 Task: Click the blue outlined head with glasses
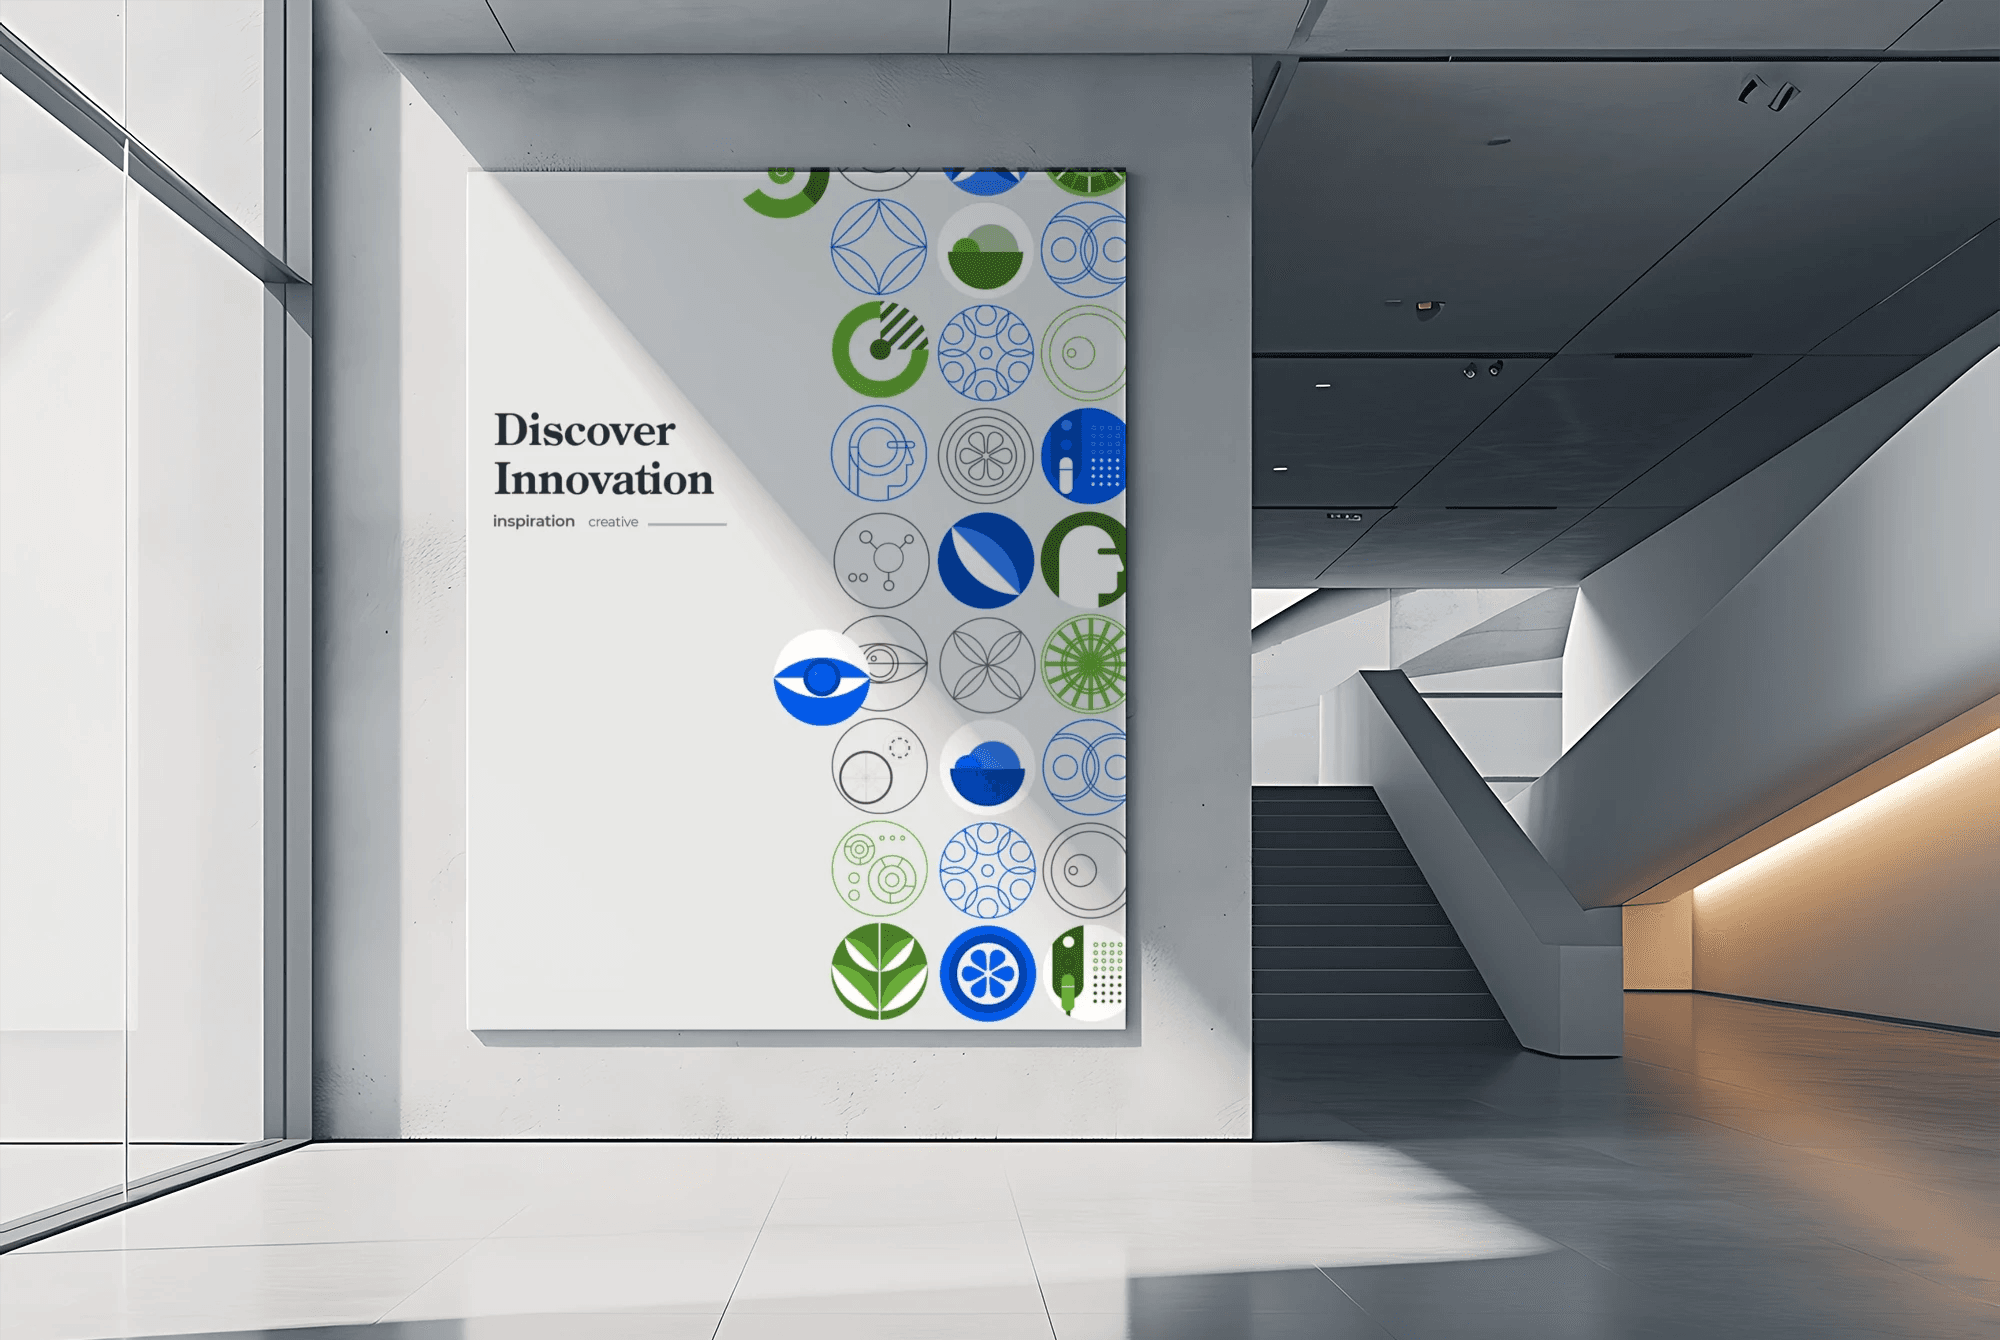click(x=879, y=454)
